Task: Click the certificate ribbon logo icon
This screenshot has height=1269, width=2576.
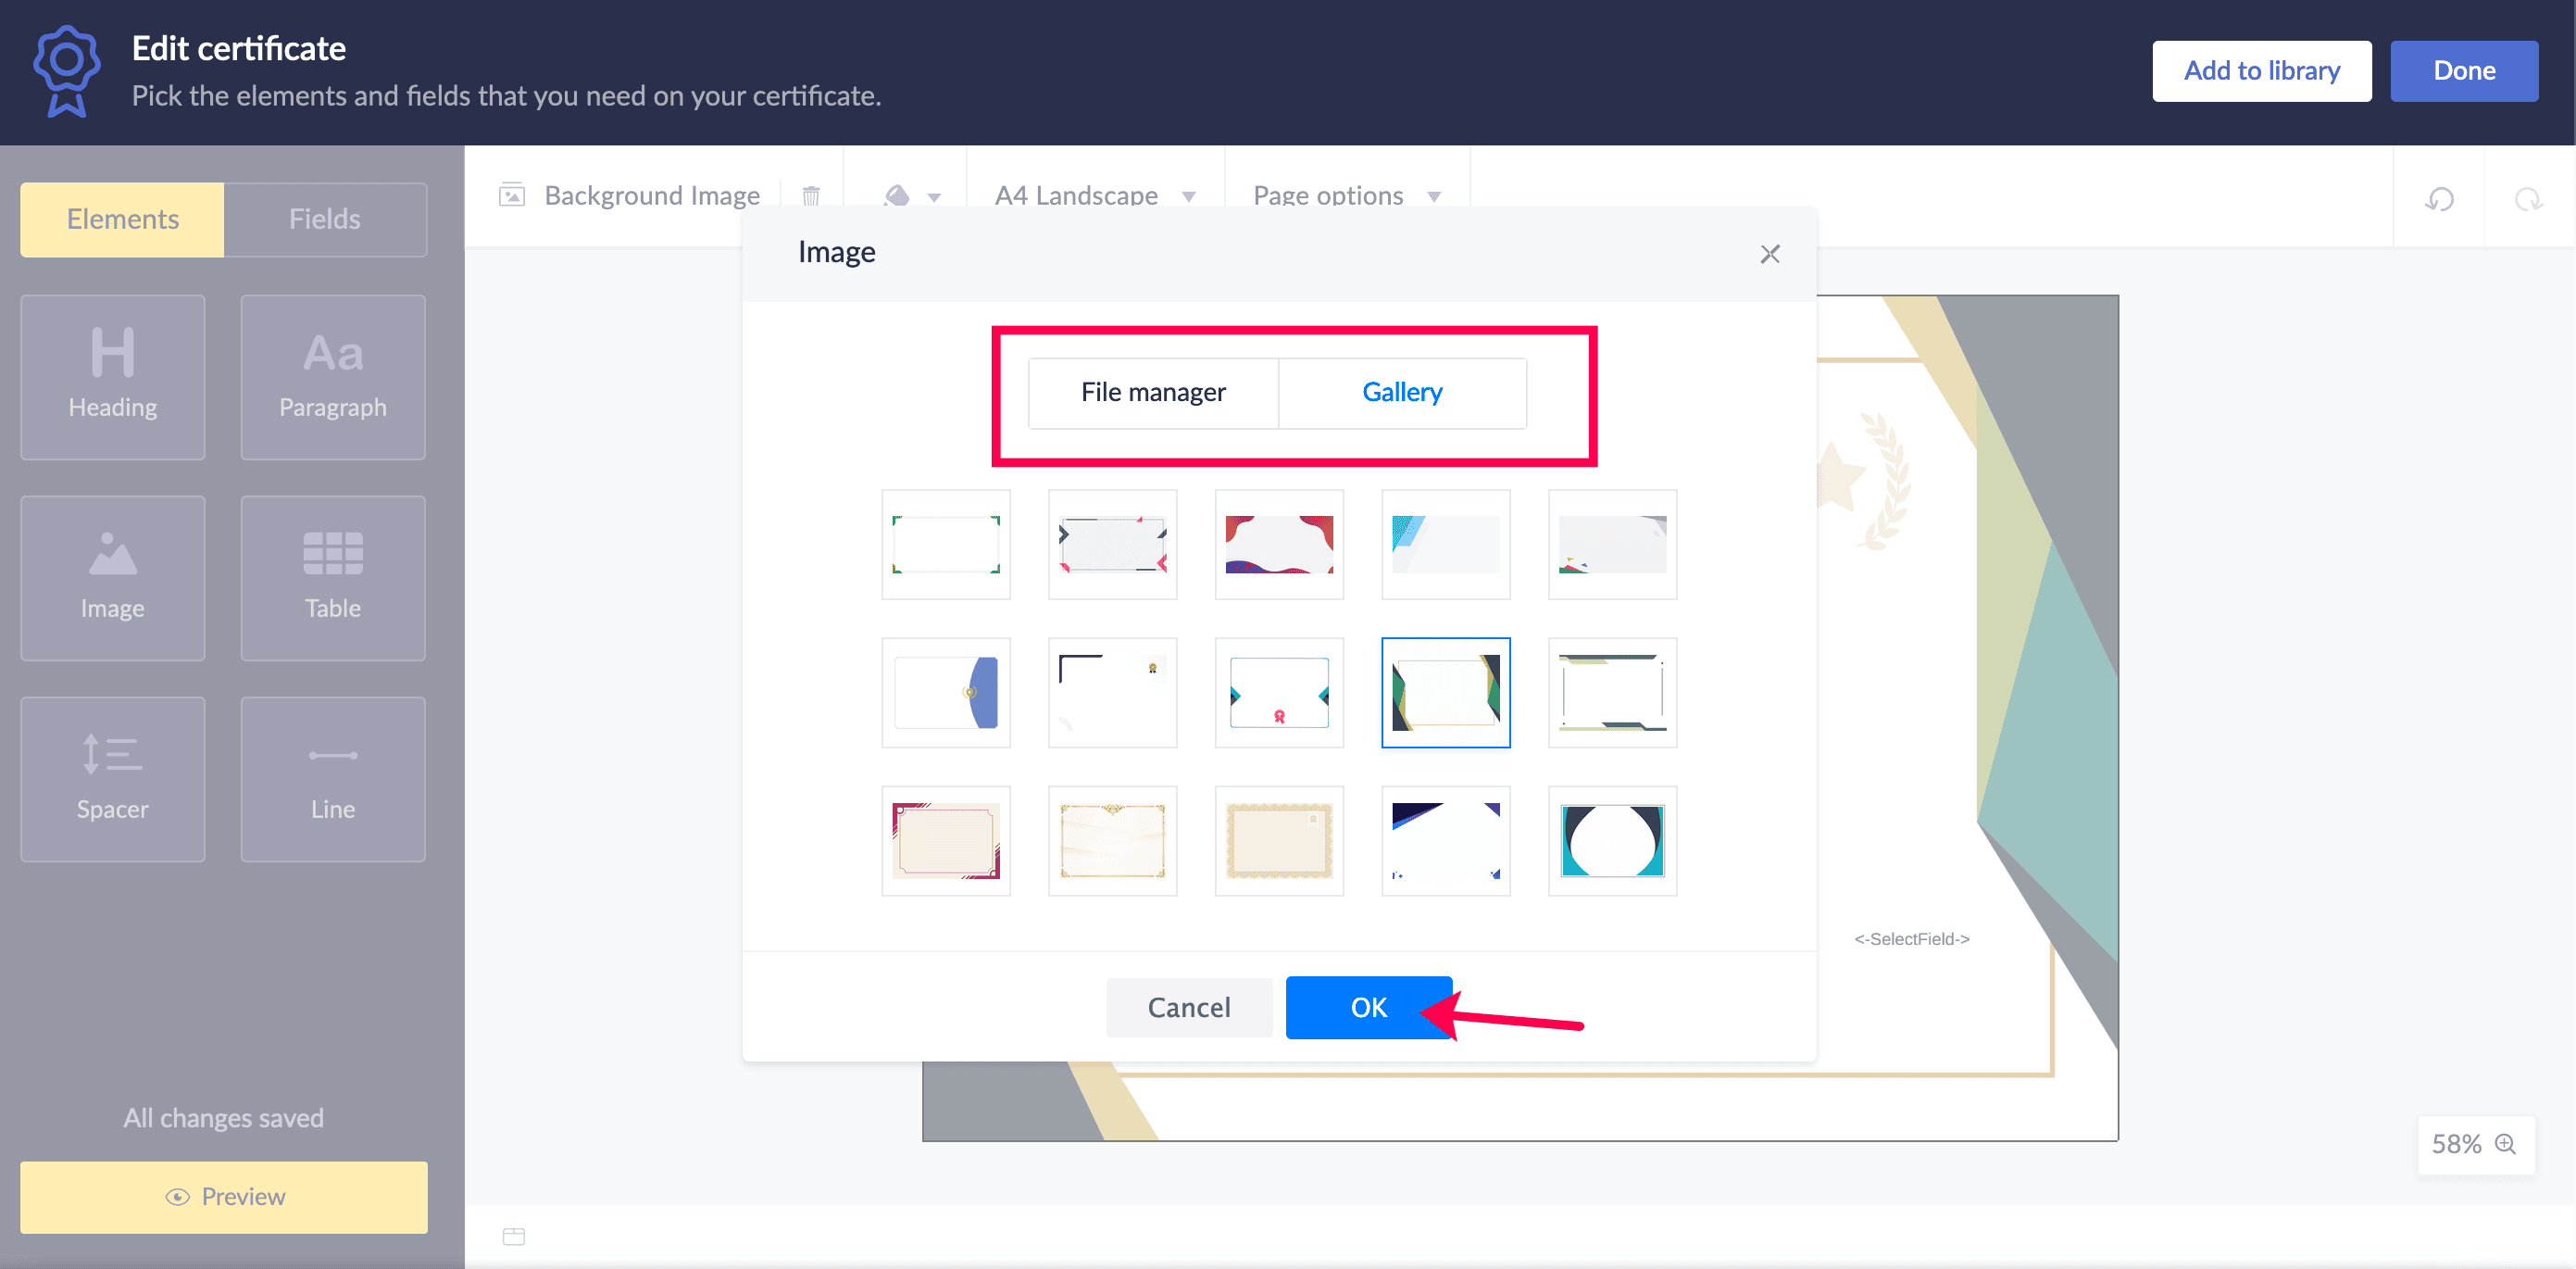Action: [x=66, y=71]
